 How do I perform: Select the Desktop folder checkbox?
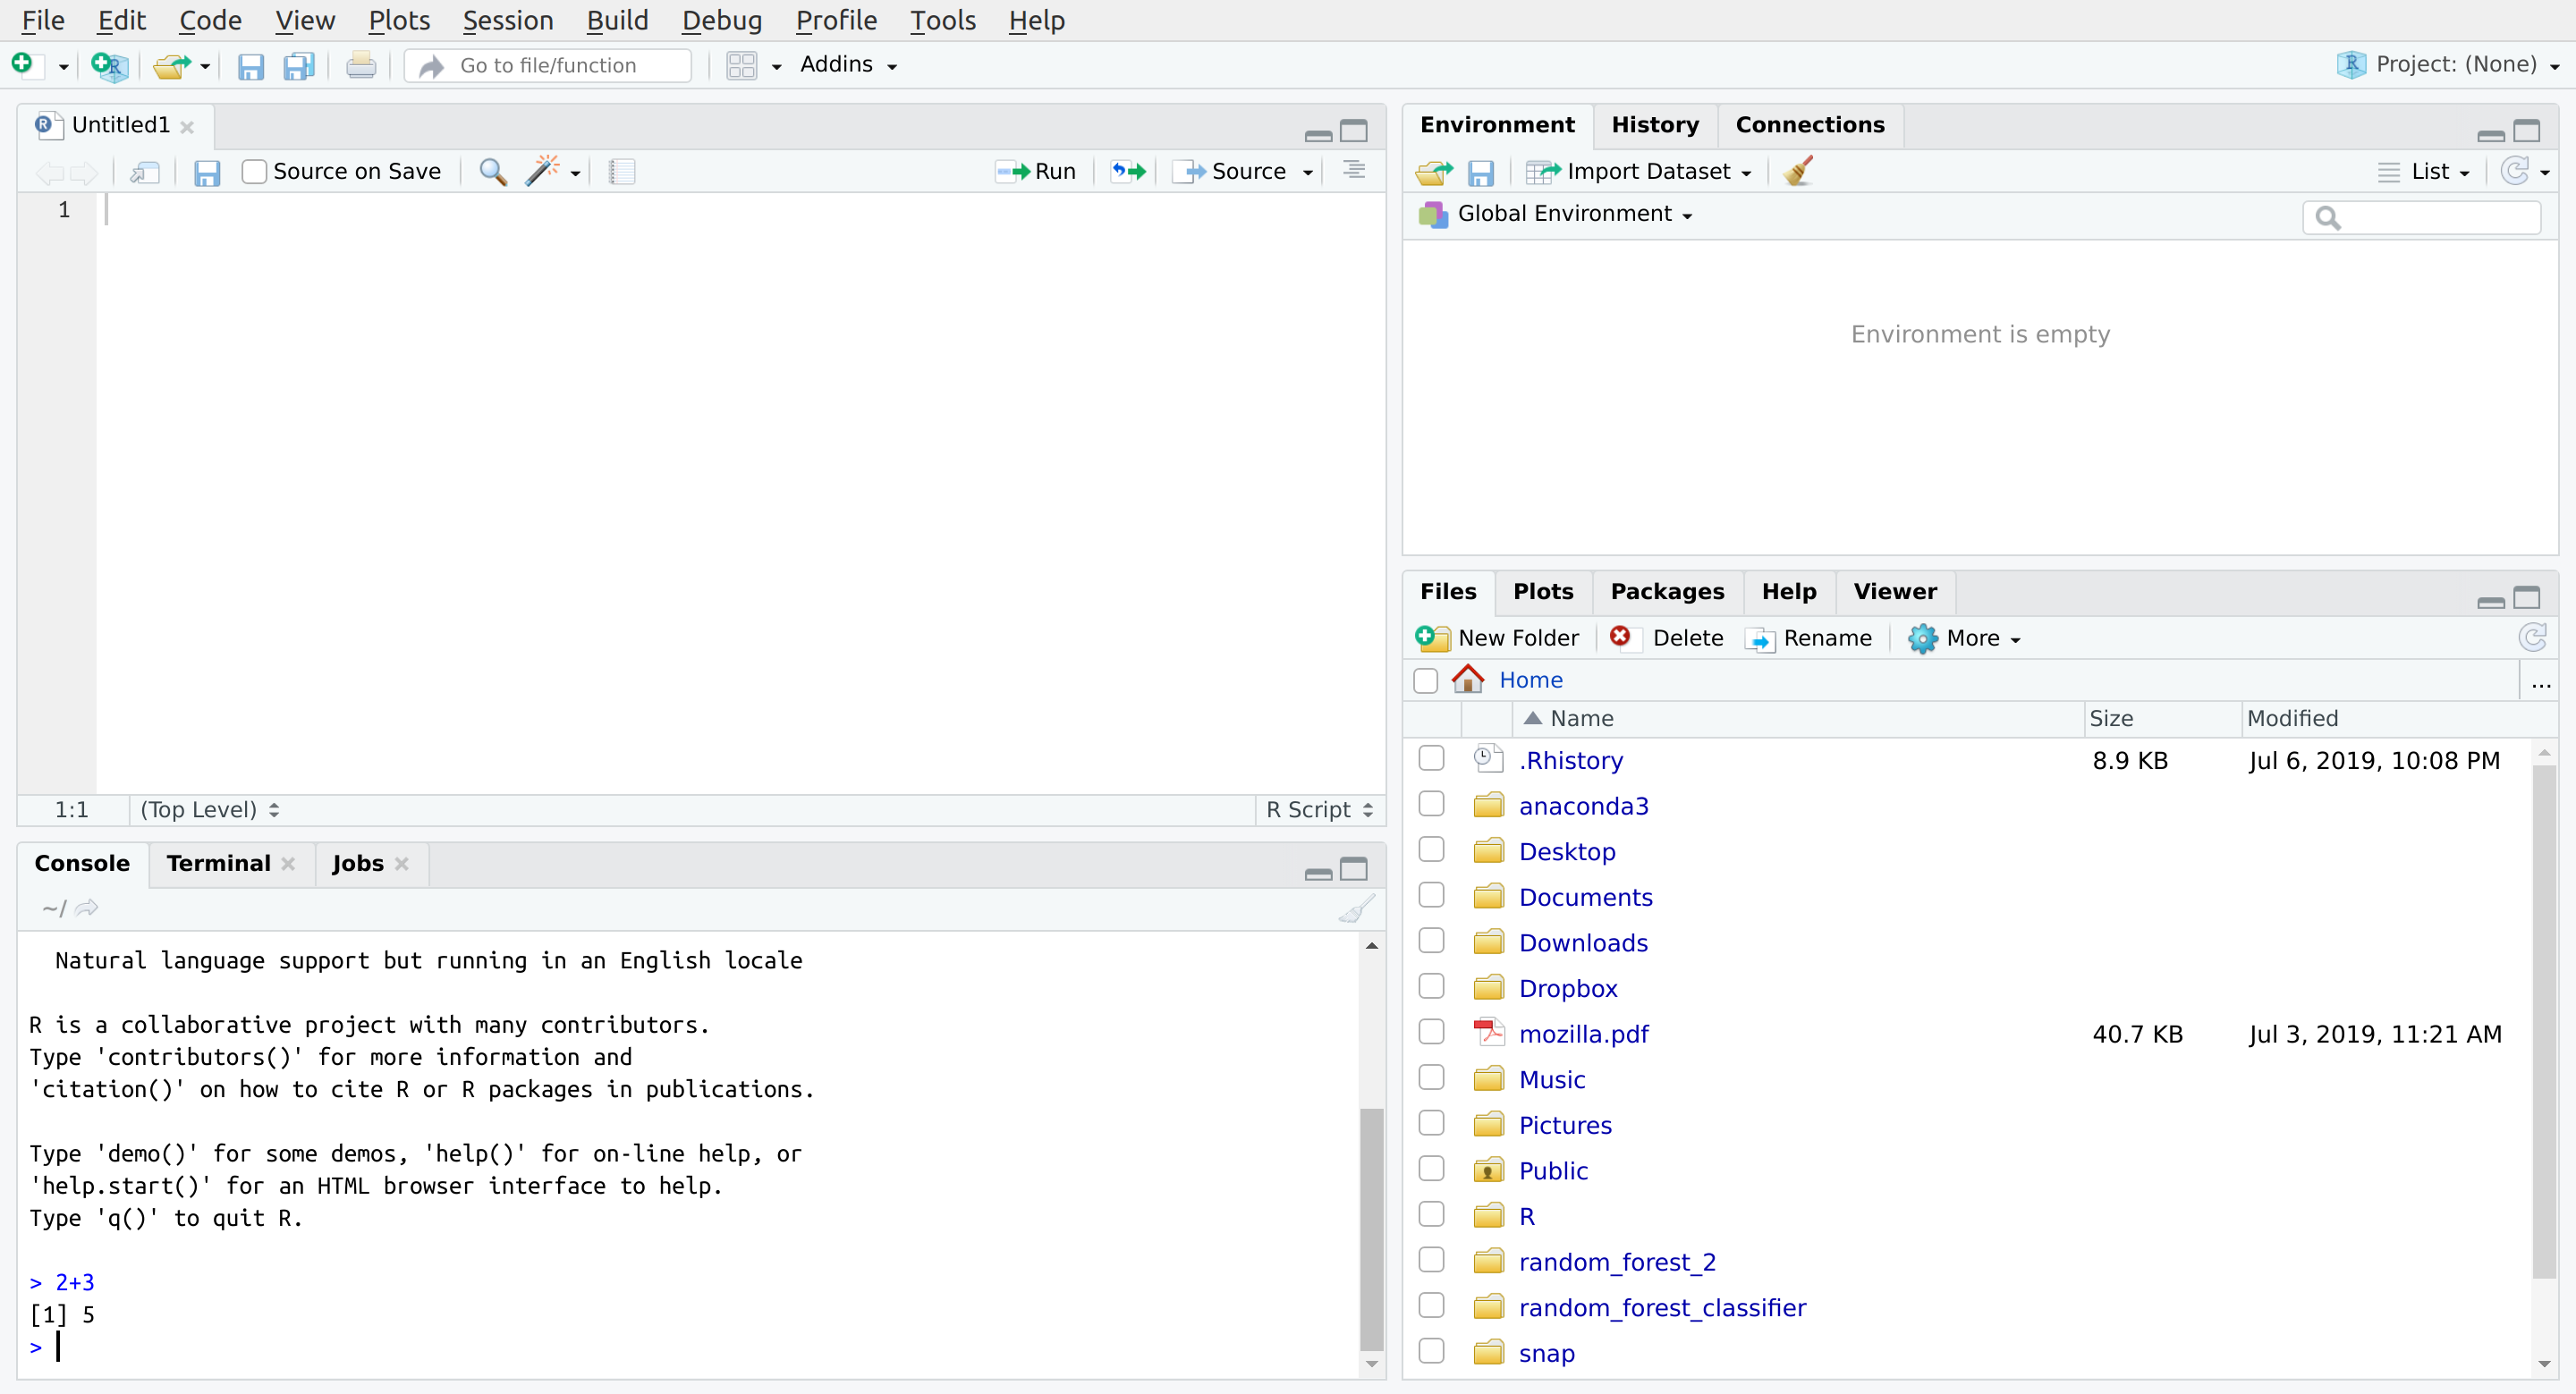pyautogui.click(x=1431, y=849)
